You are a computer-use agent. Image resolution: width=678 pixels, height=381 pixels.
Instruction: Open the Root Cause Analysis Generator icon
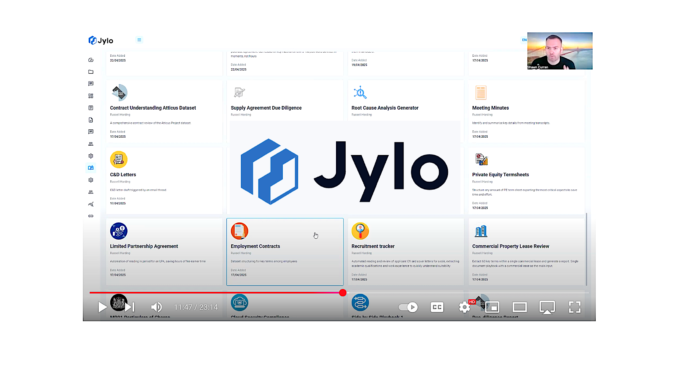coord(360,92)
